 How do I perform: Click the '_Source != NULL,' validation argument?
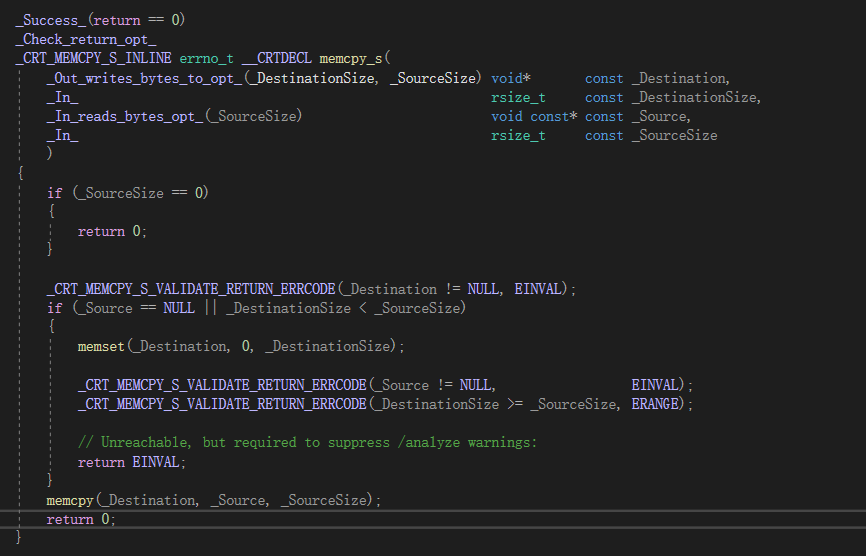coord(434,385)
